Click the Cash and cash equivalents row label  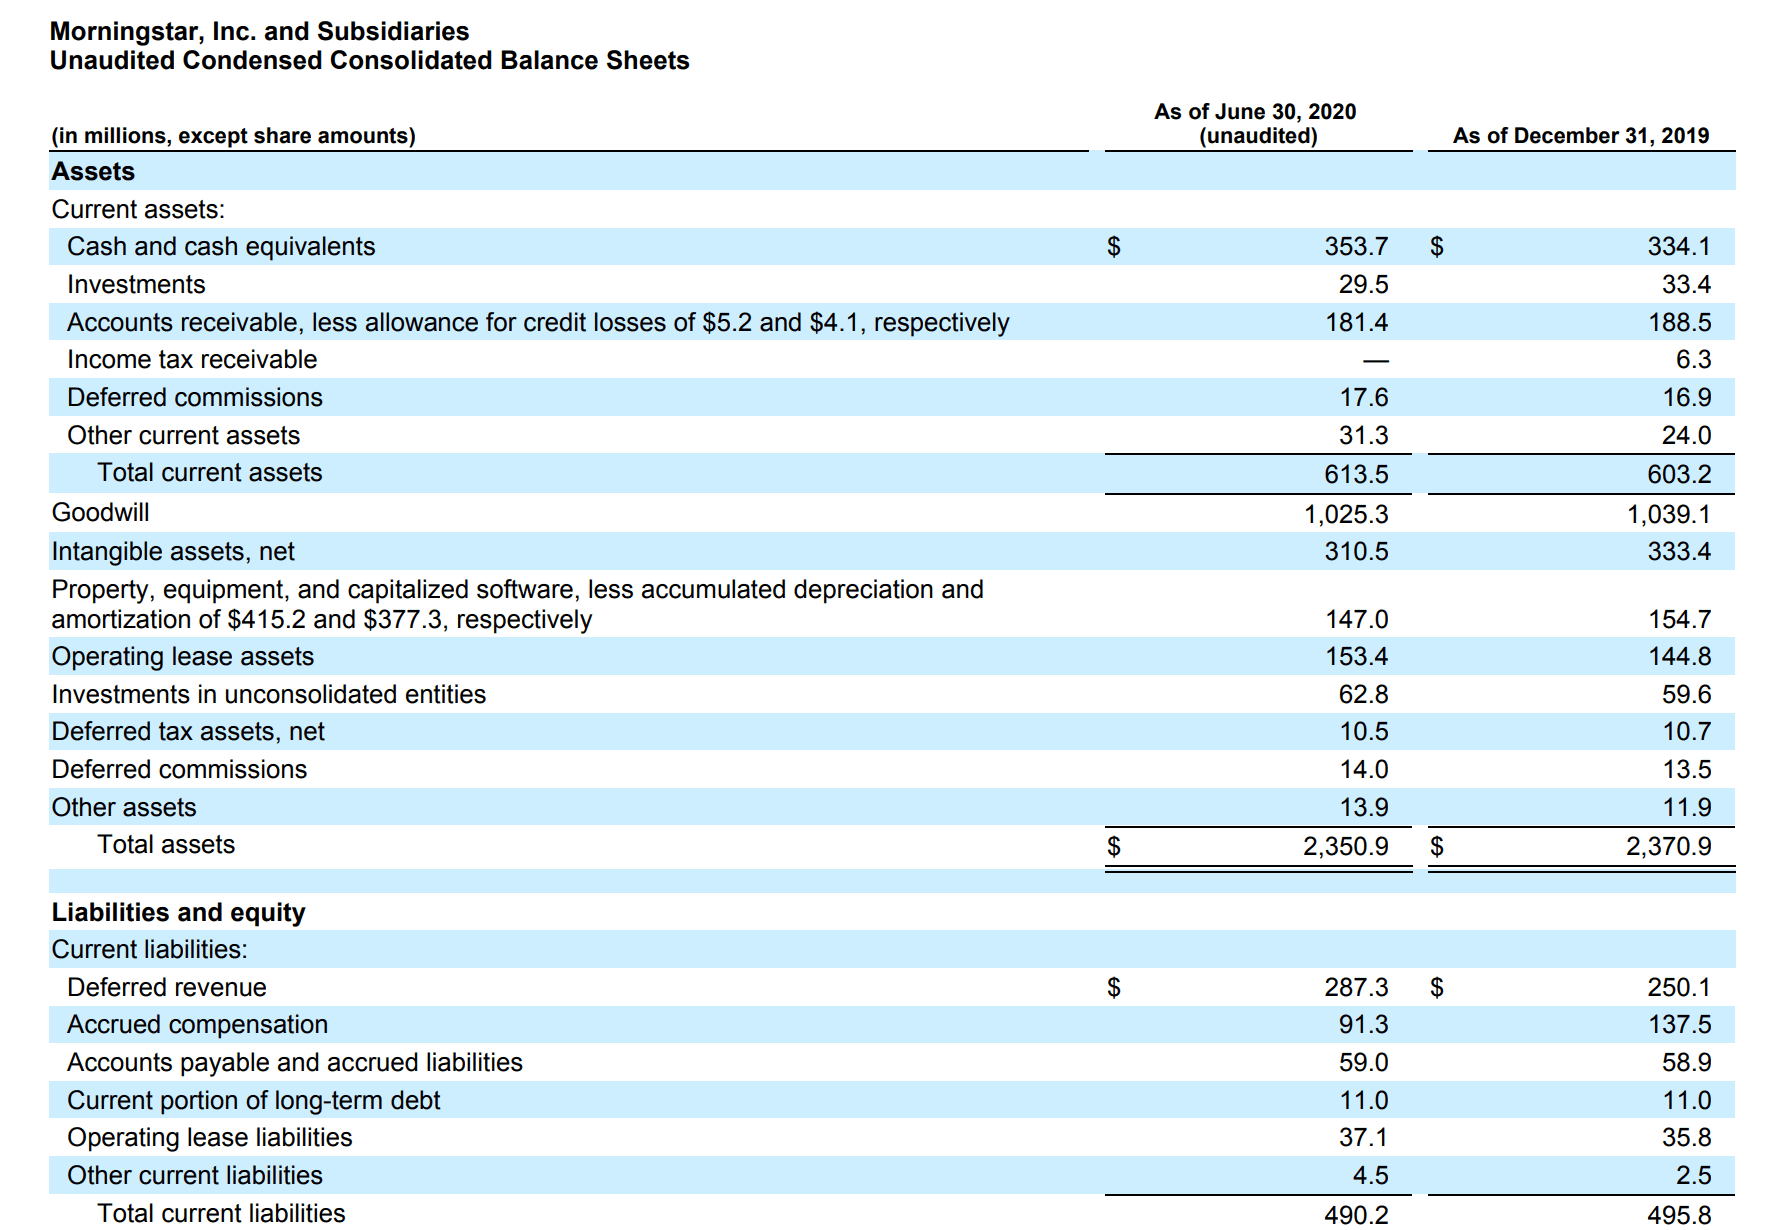221,247
